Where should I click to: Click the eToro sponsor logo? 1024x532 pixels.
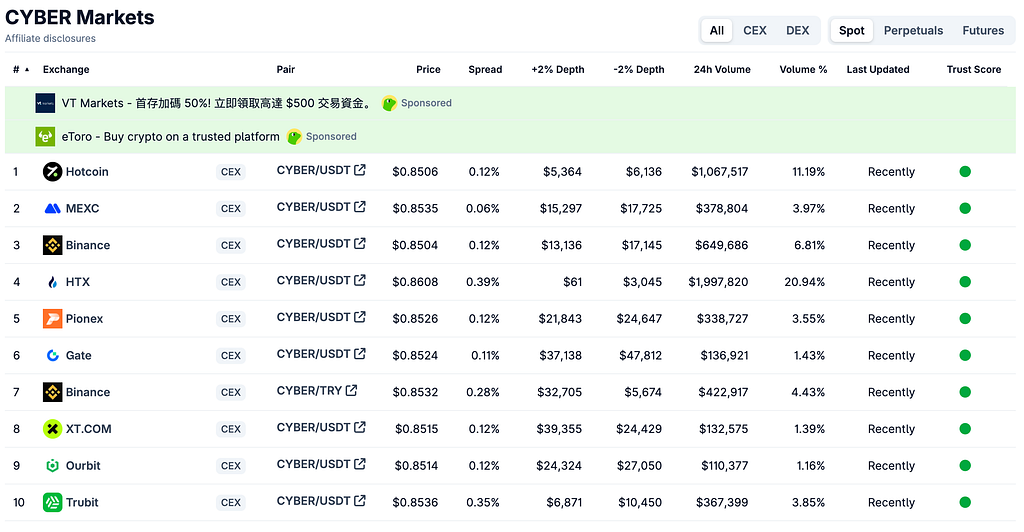[x=45, y=136]
